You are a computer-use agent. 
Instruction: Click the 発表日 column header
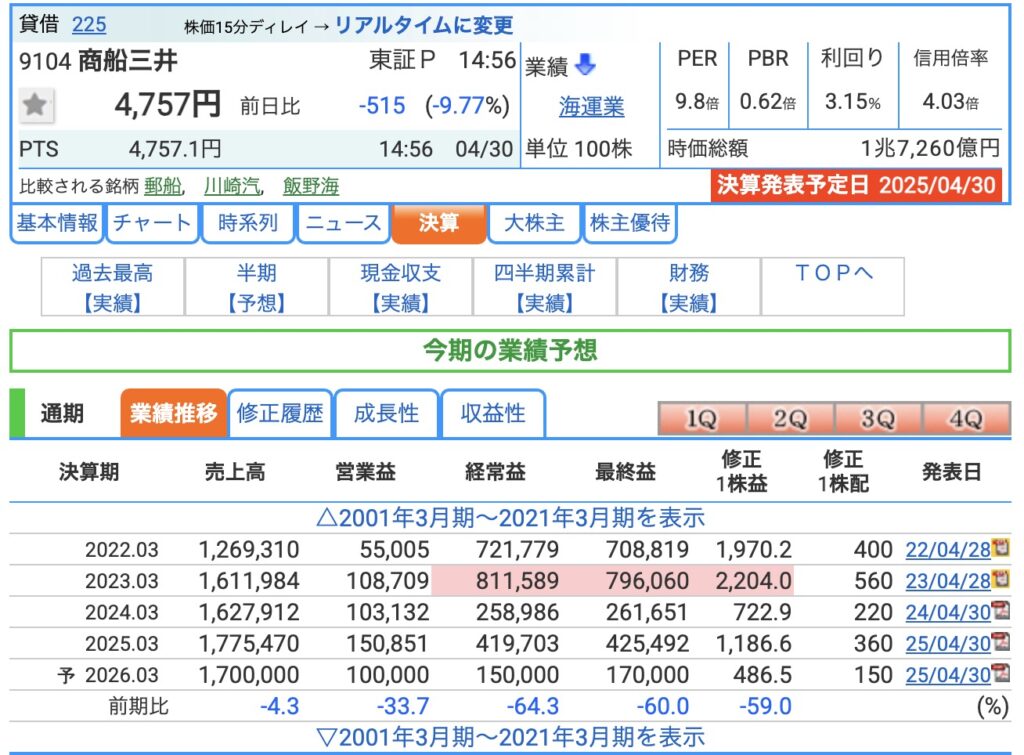click(x=952, y=472)
